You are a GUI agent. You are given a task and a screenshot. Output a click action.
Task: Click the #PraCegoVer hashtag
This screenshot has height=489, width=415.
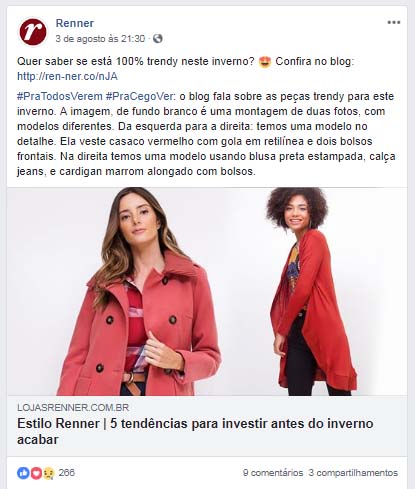click(x=139, y=97)
